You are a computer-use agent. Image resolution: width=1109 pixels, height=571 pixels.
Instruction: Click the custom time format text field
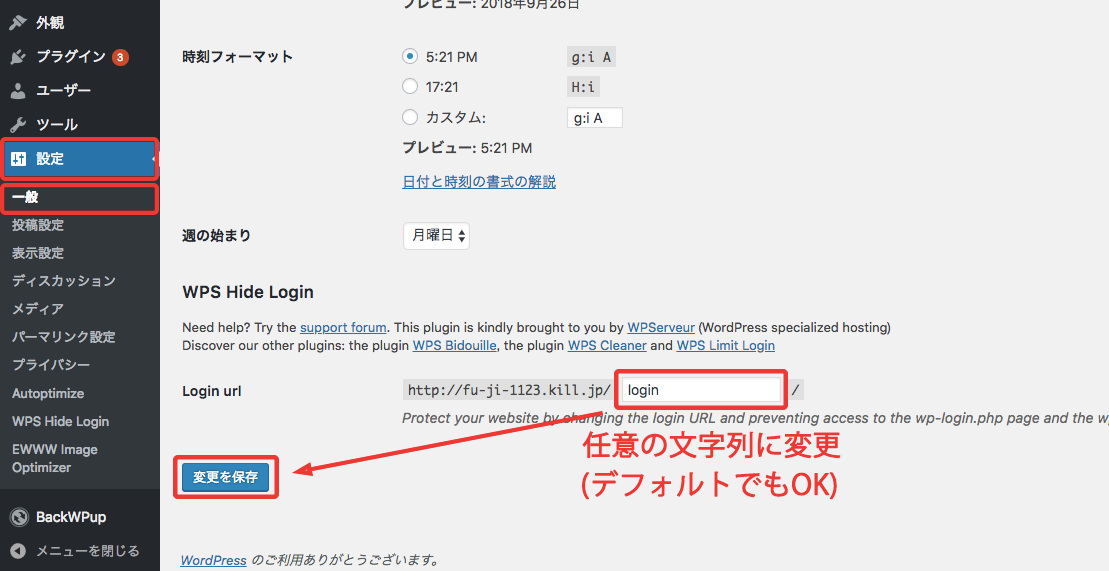click(x=594, y=118)
